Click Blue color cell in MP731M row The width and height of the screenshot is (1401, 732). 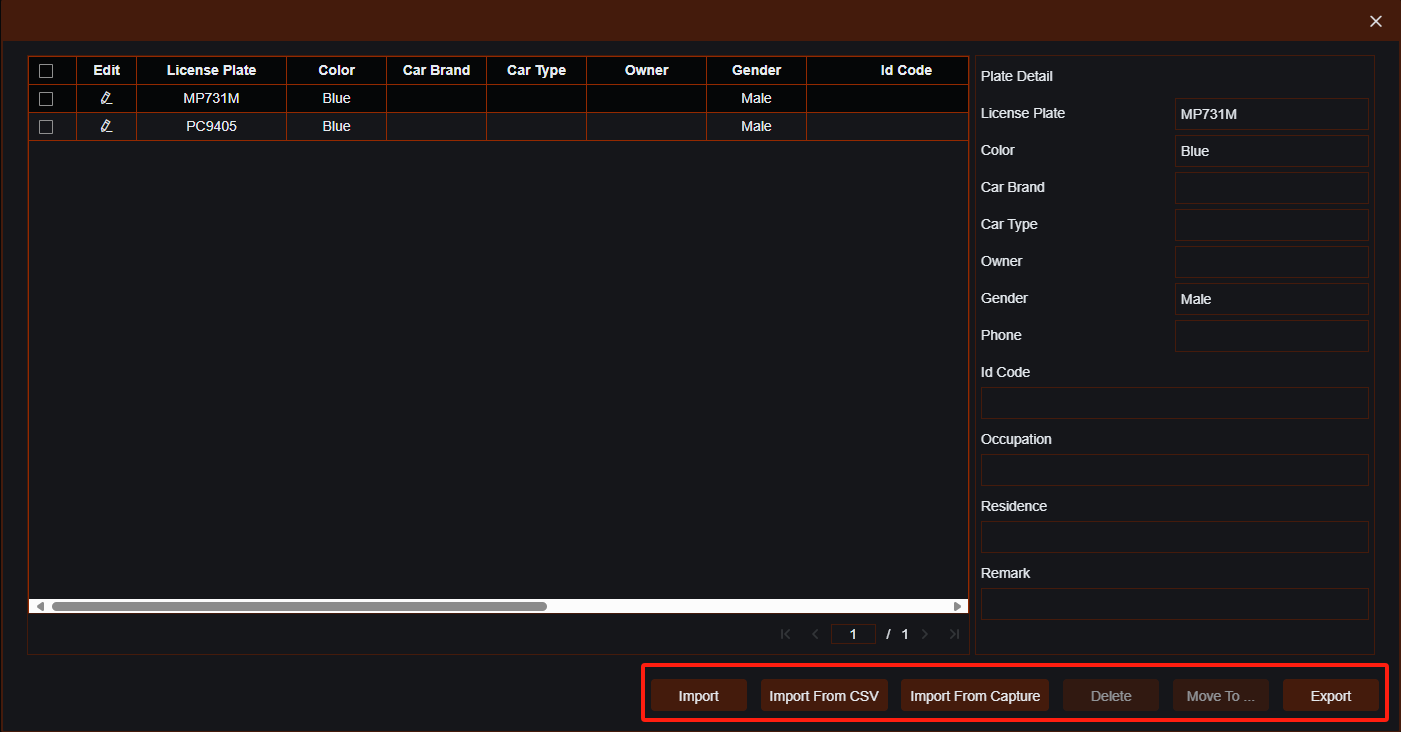point(337,99)
